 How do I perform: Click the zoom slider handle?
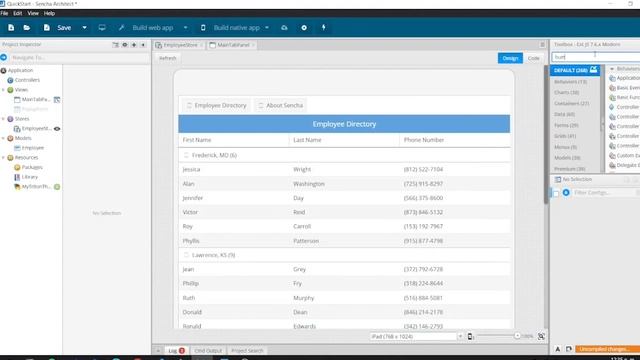point(517,336)
